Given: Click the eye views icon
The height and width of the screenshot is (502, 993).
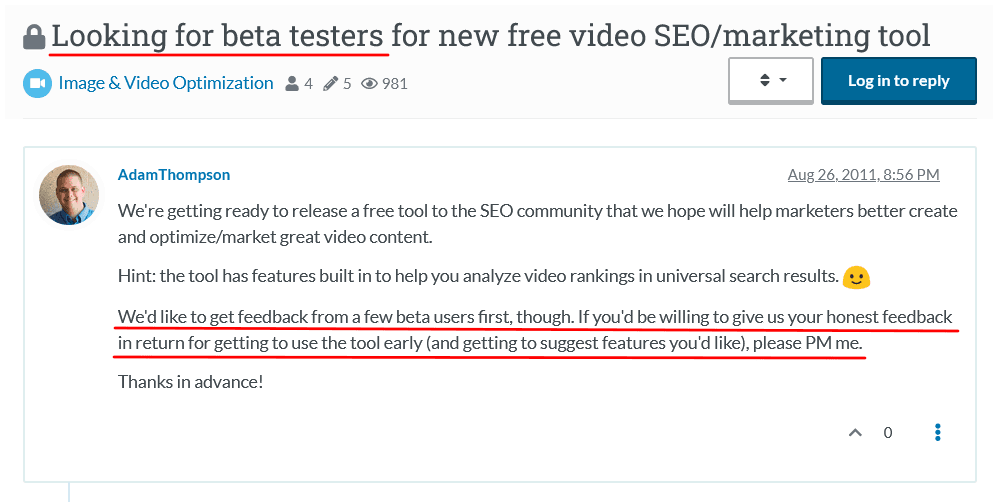Looking at the screenshot, I should pyautogui.click(x=370, y=84).
